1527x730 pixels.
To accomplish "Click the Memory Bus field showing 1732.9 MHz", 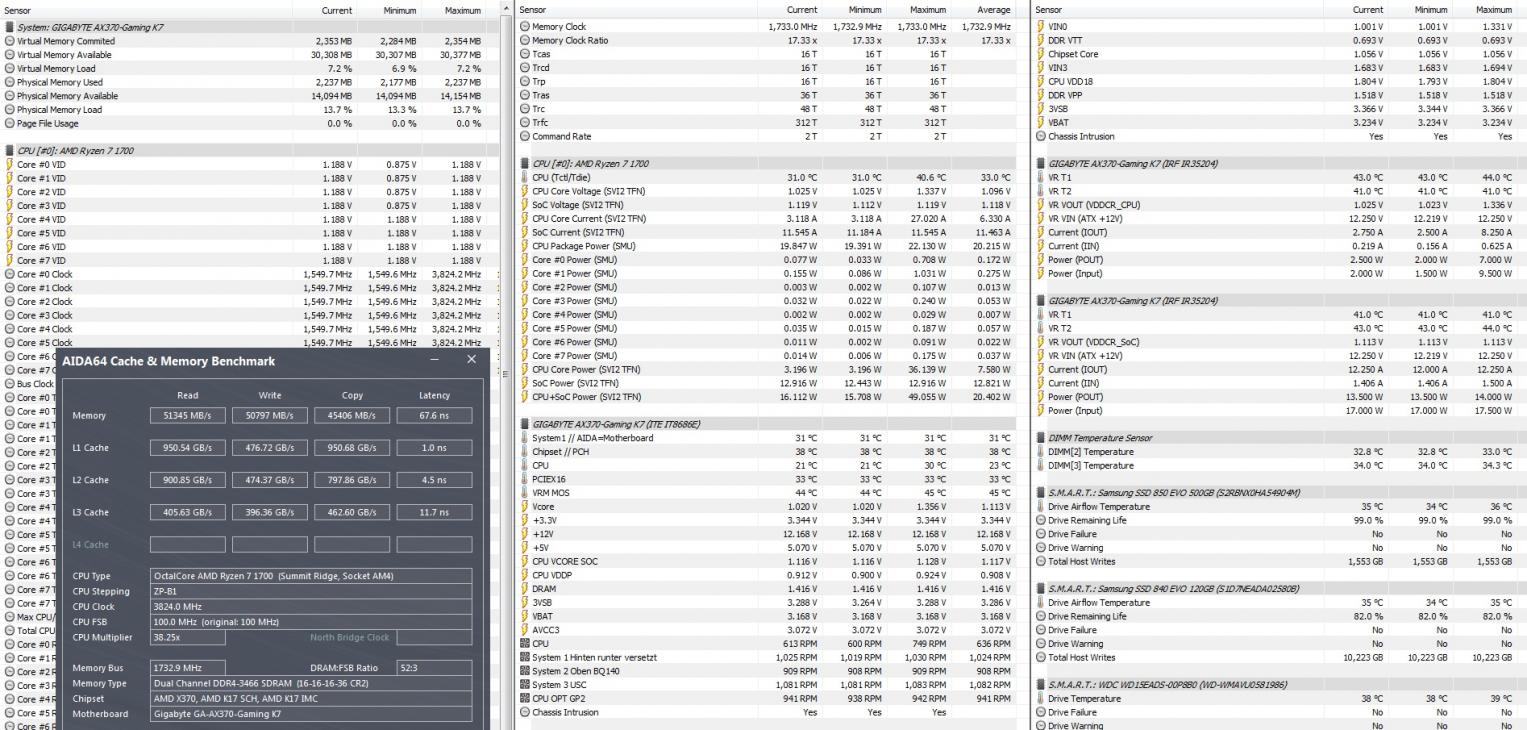I will point(187,667).
